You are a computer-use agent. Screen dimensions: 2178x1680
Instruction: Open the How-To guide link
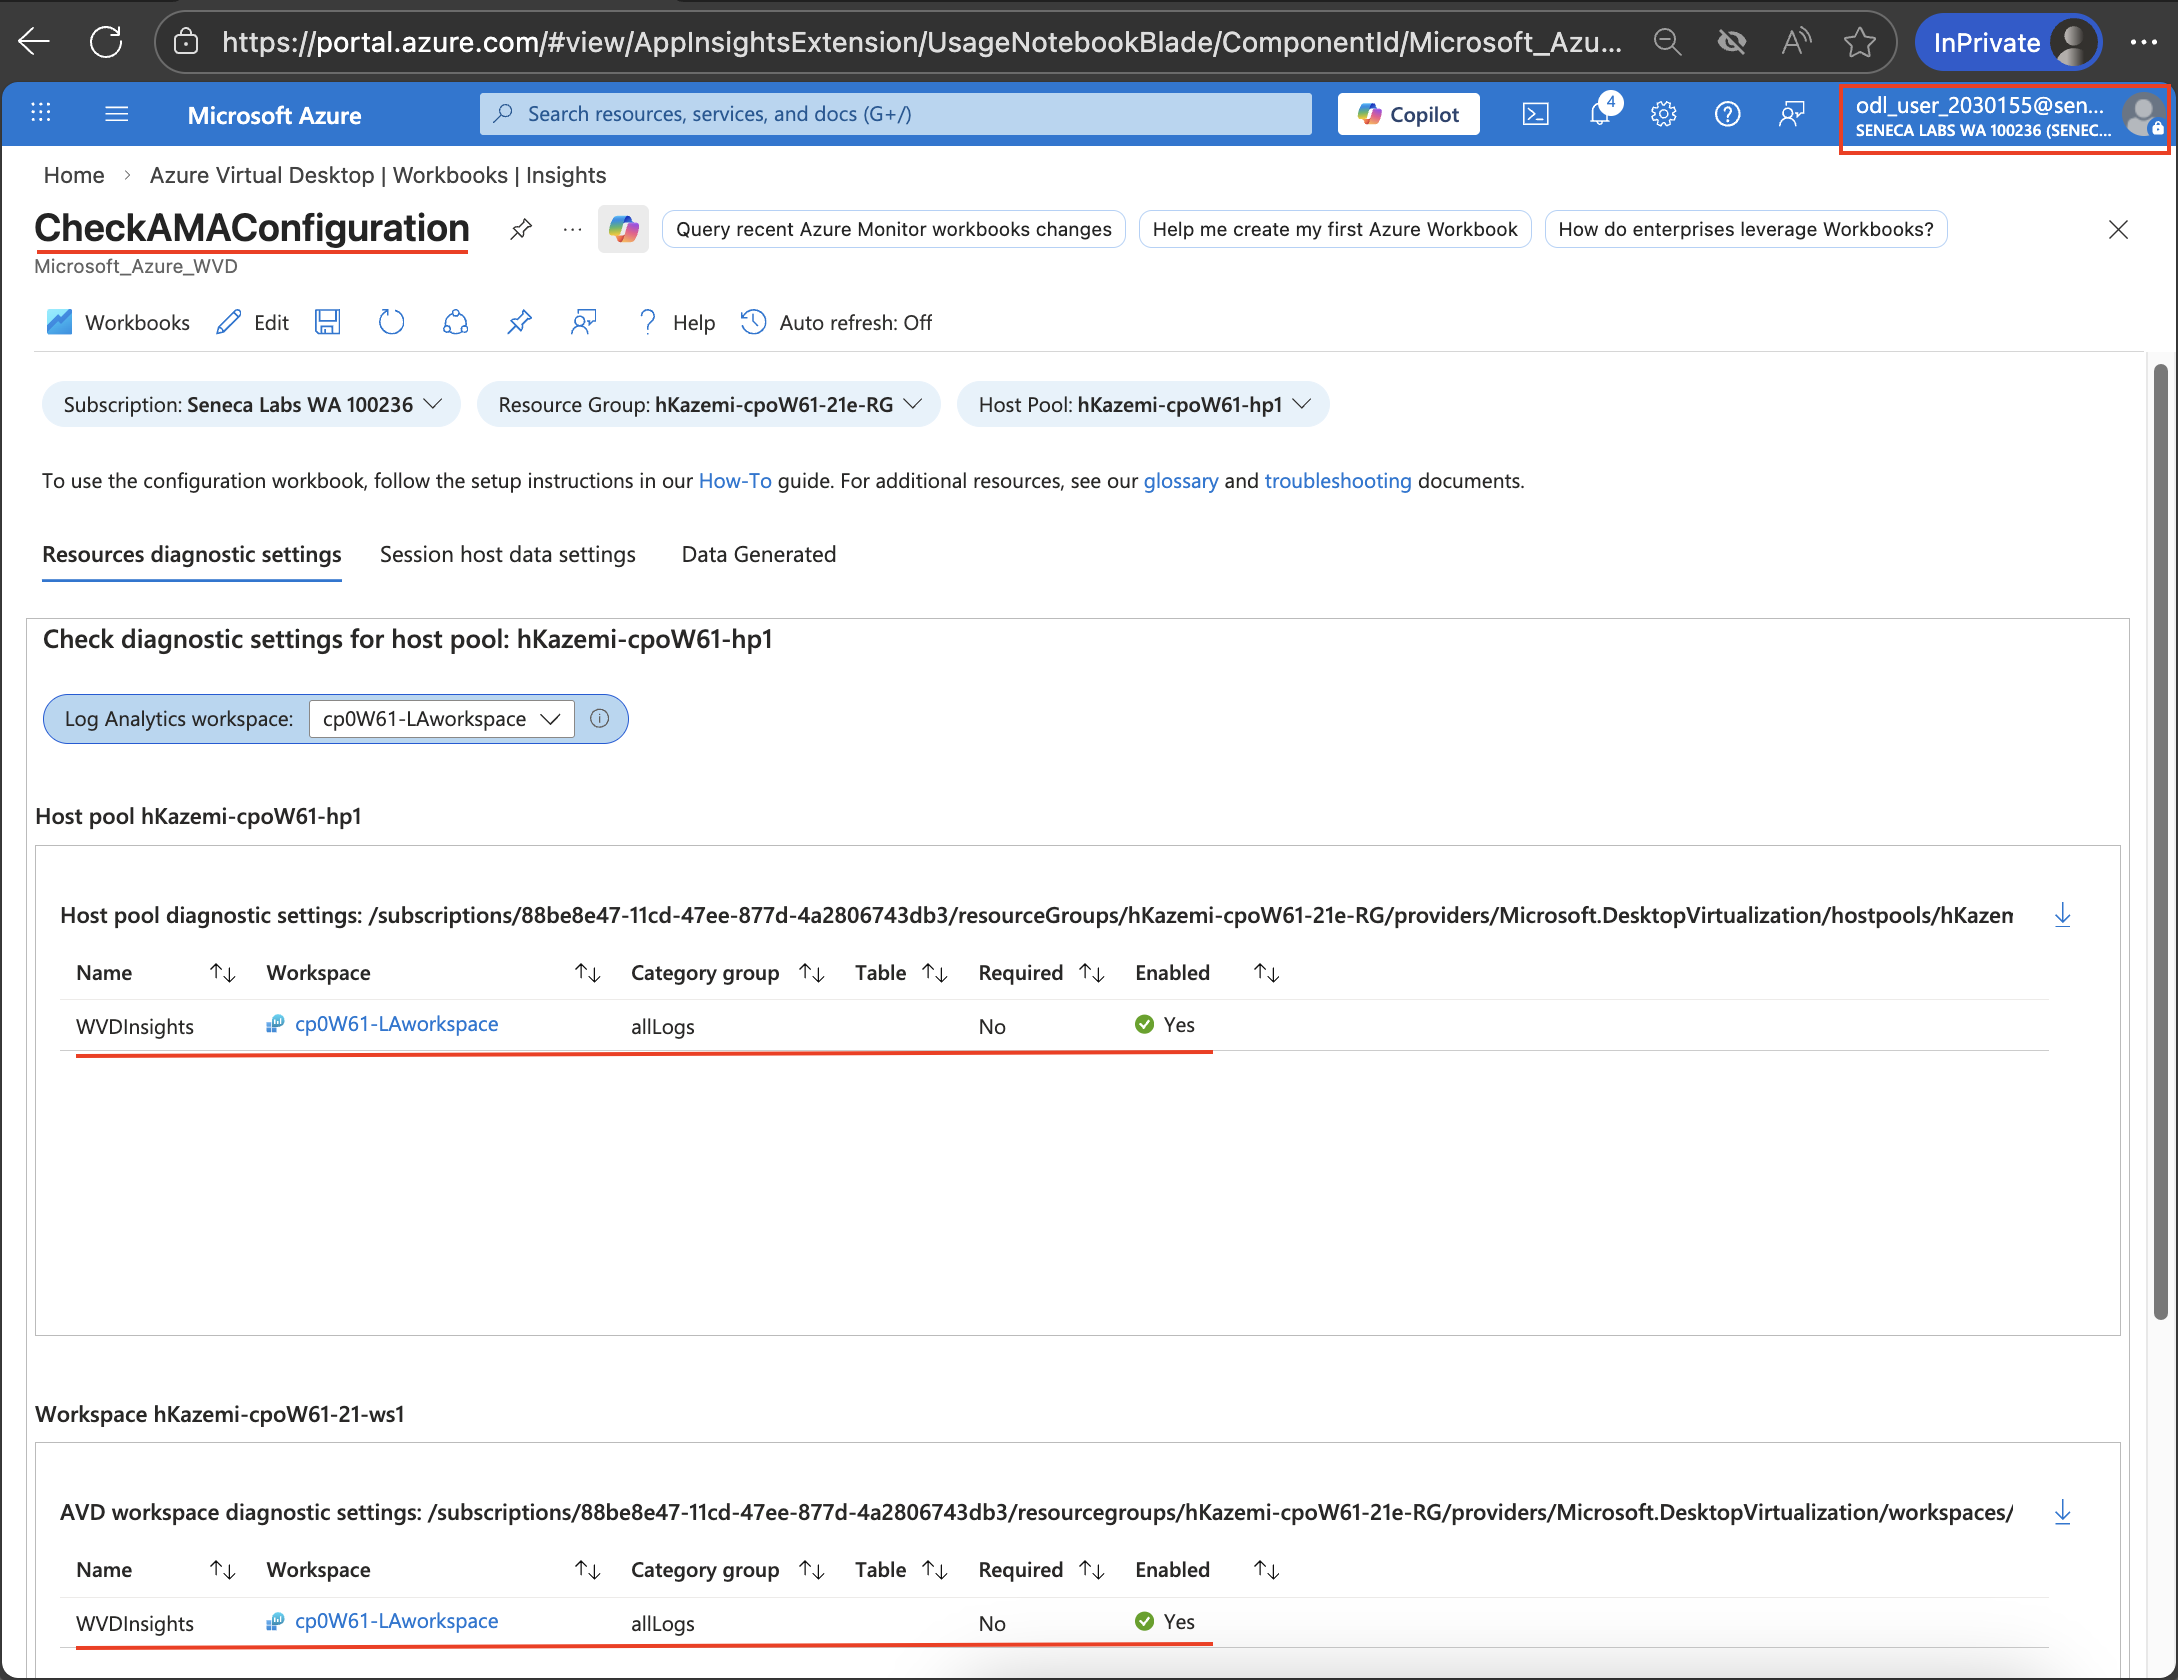735,481
